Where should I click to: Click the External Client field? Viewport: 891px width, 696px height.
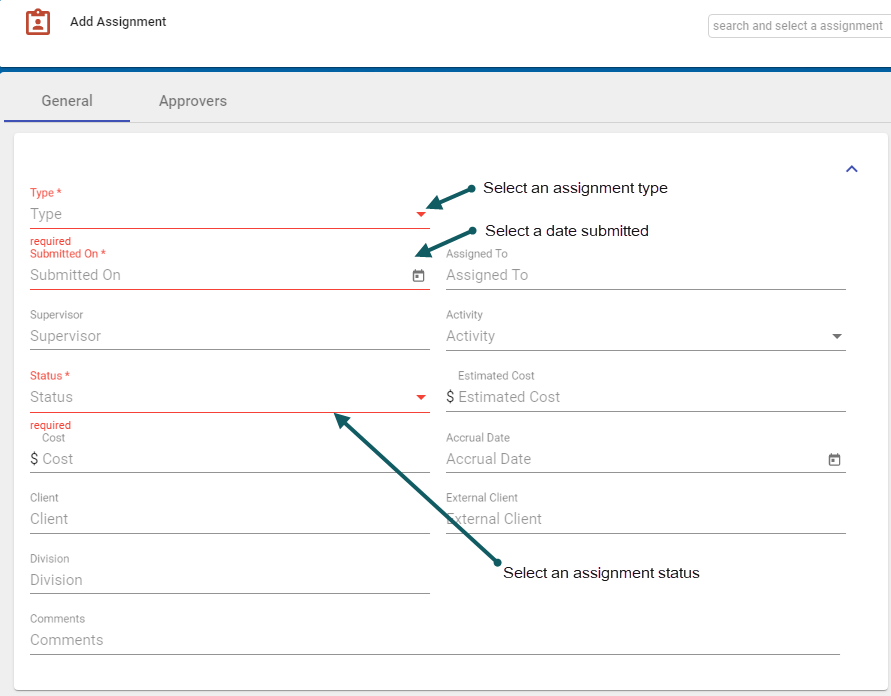tap(645, 520)
